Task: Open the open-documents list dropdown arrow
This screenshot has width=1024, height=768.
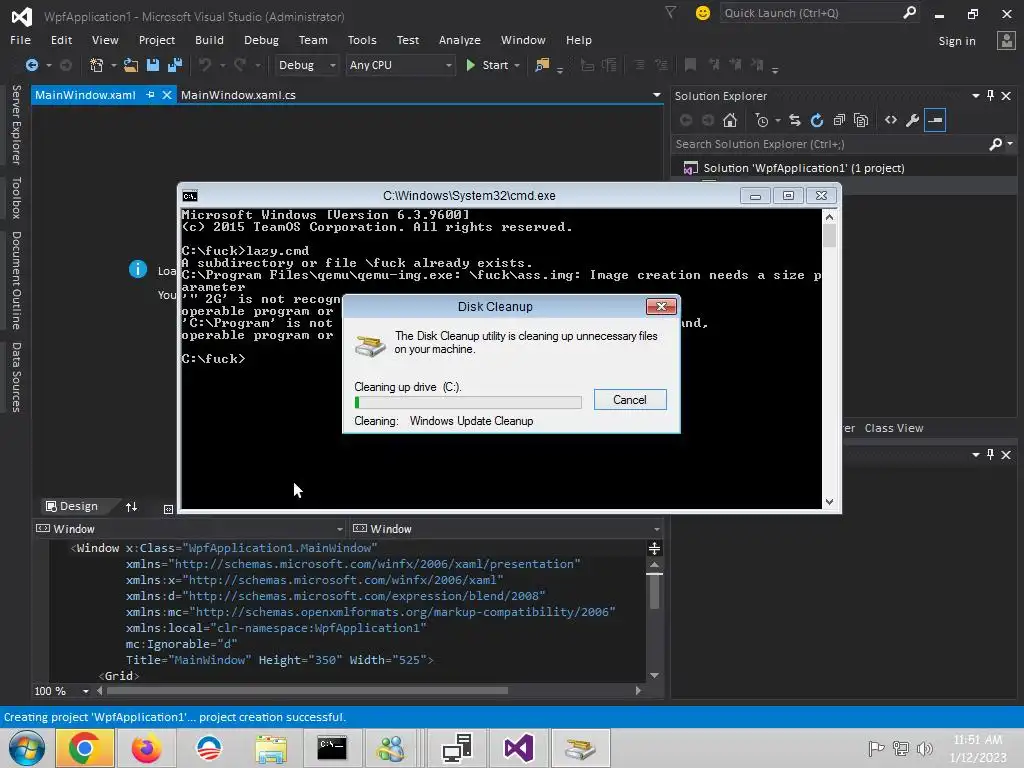Action: pyautogui.click(x=656, y=95)
